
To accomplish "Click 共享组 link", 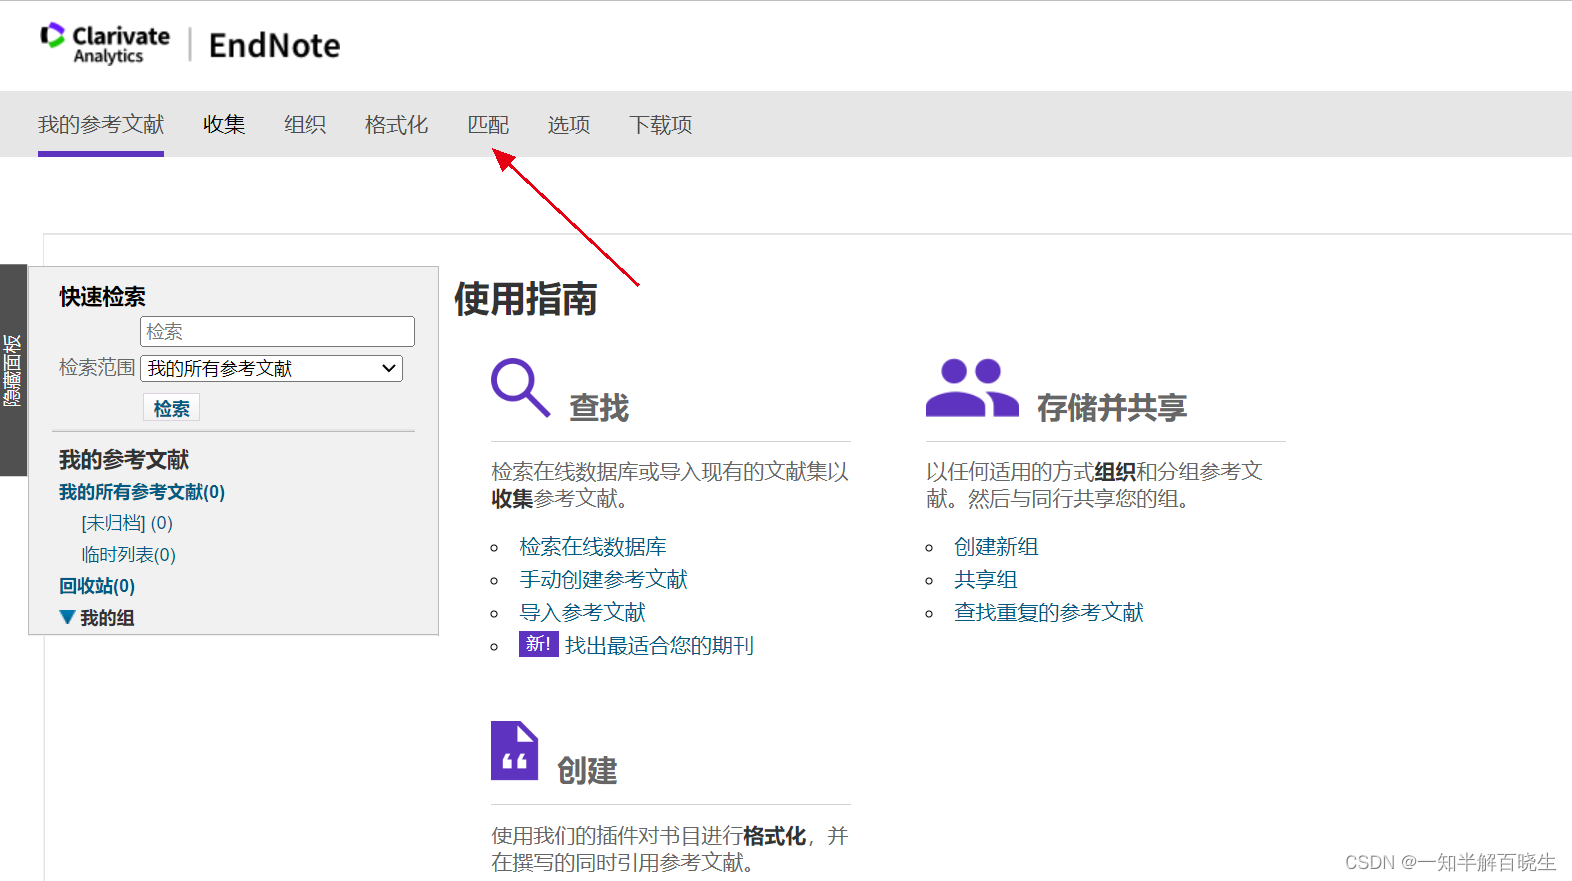I will click(985, 580).
